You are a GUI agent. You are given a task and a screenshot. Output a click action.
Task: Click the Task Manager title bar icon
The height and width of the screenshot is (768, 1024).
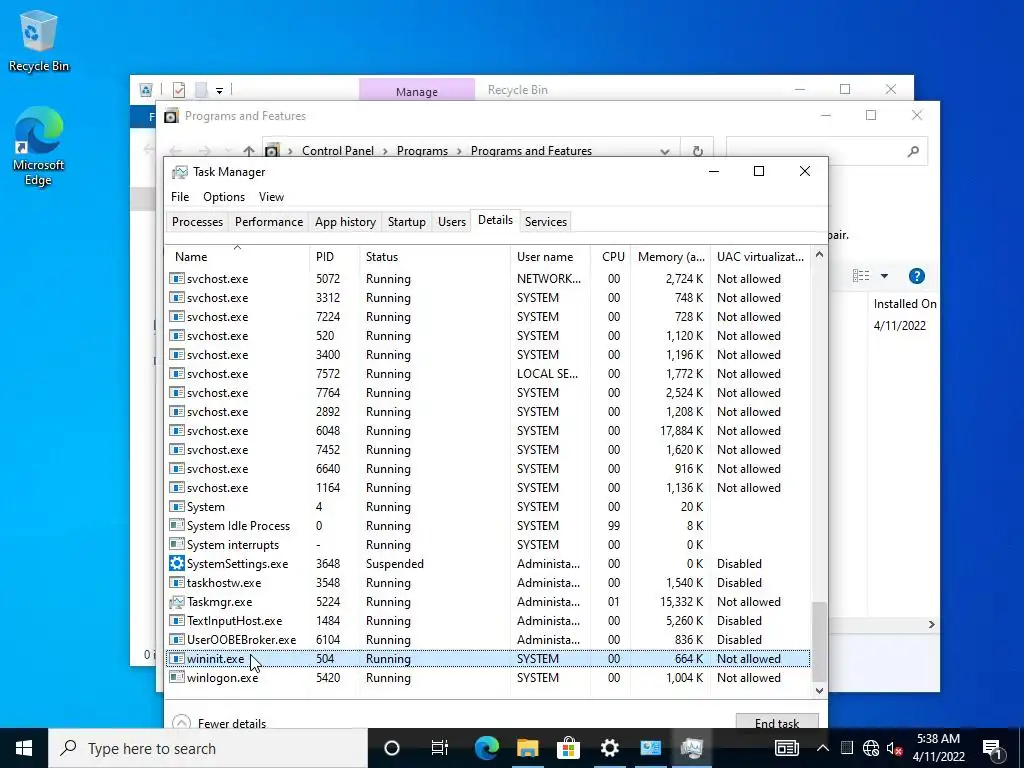coord(180,172)
